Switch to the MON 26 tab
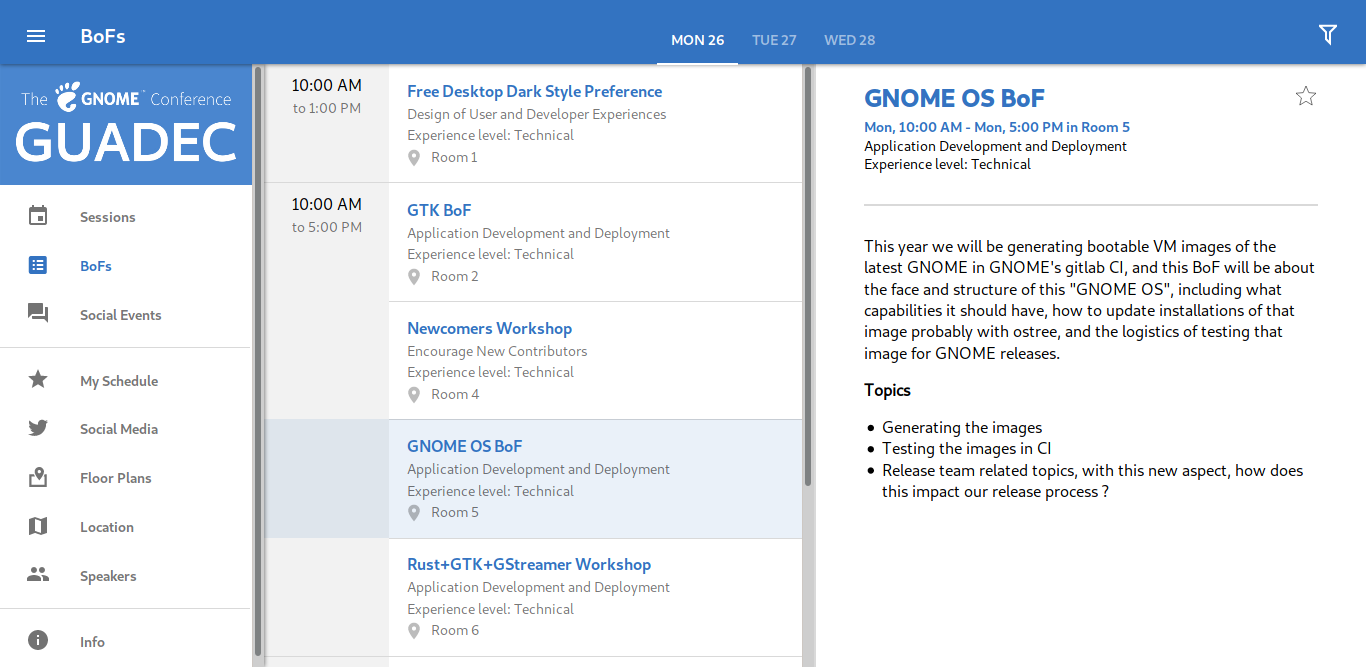 [697, 40]
